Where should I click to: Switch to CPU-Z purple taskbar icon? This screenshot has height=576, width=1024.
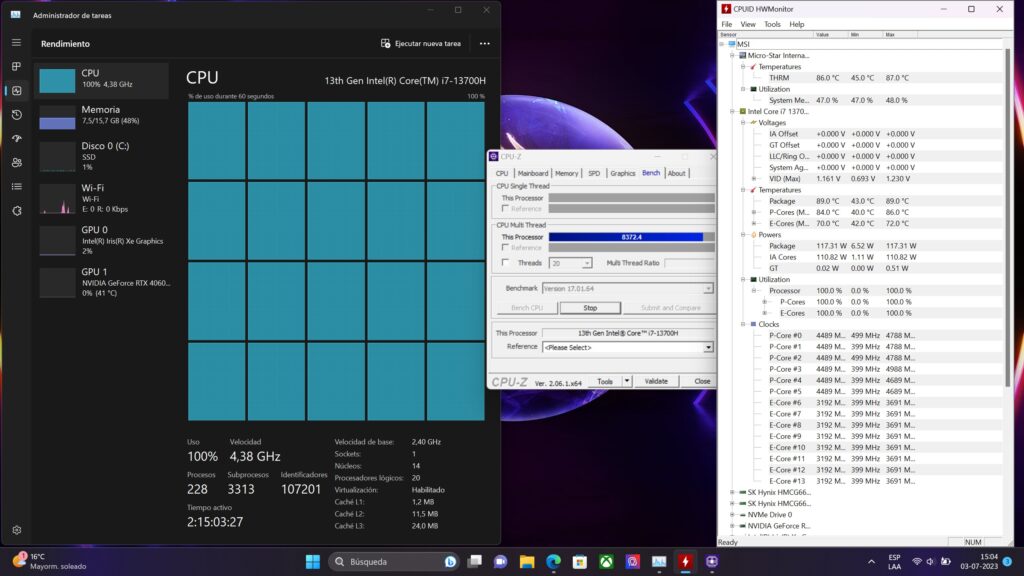tap(712, 562)
